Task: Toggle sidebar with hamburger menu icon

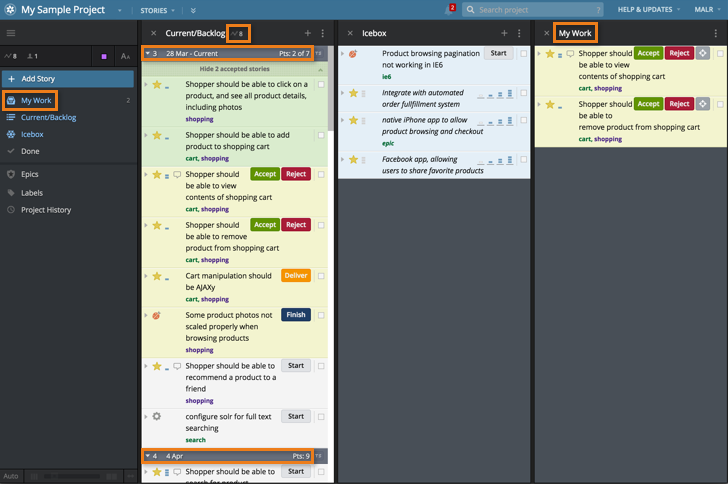Action: click(x=11, y=33)
